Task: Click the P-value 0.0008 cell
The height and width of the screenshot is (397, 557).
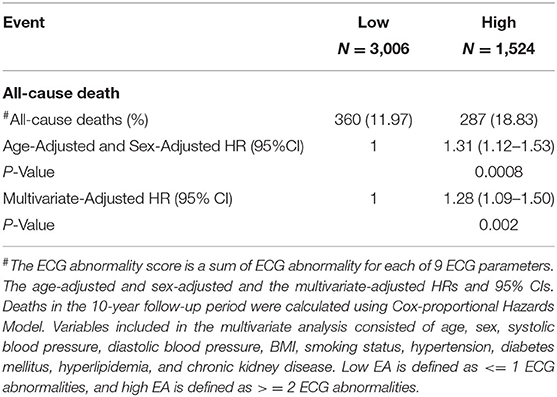Action: point(499,172)
